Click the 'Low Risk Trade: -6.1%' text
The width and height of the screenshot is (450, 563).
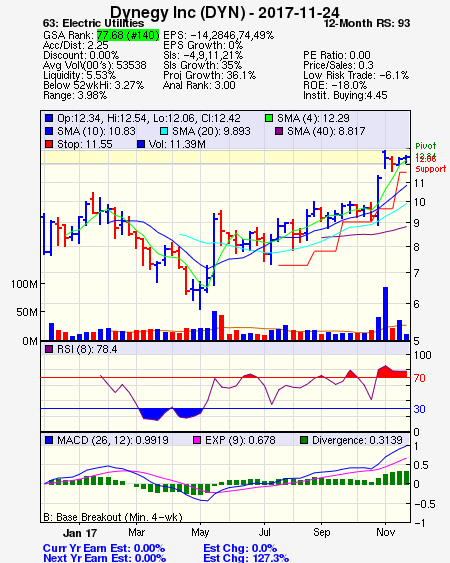click(356, 75)
